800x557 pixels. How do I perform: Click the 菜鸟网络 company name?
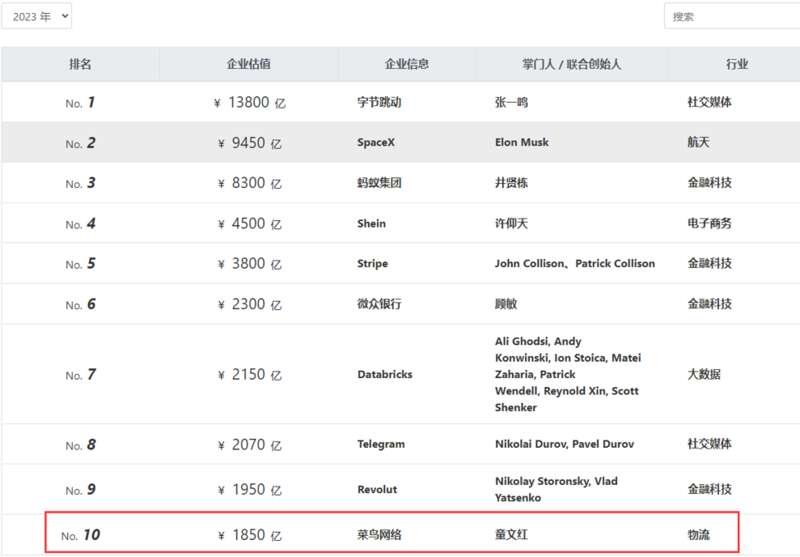(379, 535)
